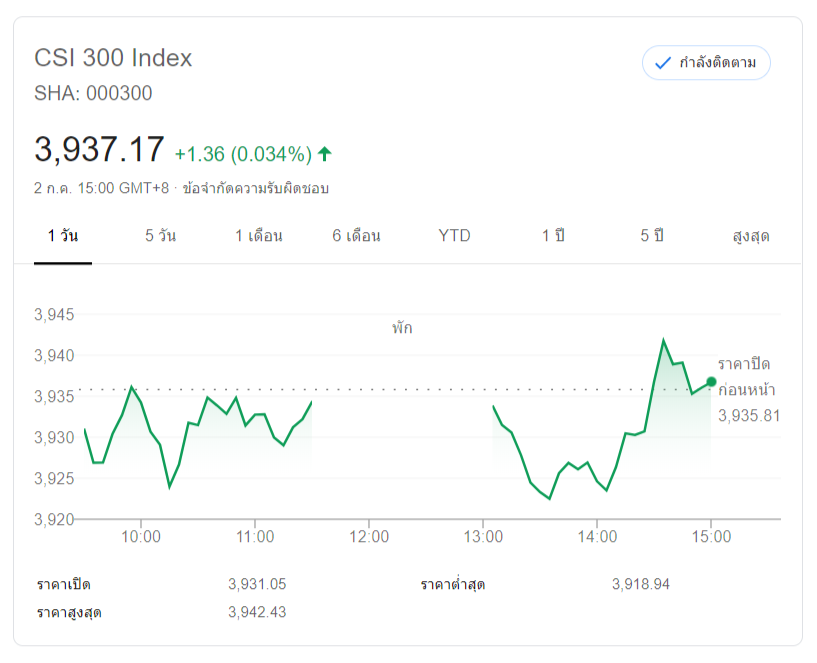Click the green up arrow icon
817x663 pixels.
coord(324,154)
